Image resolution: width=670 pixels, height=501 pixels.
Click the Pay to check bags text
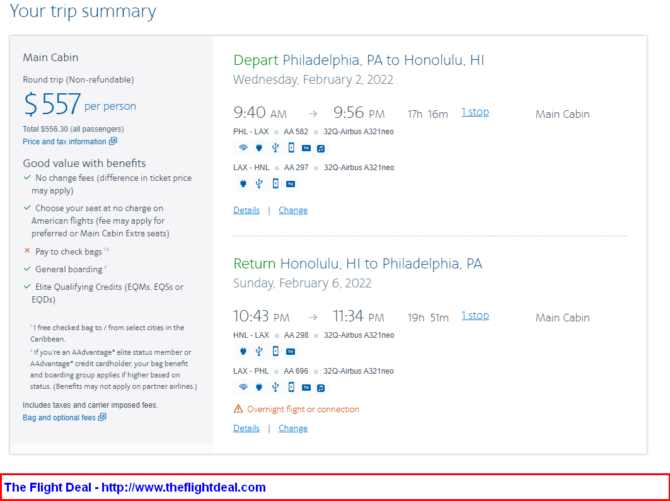[68, 252]
